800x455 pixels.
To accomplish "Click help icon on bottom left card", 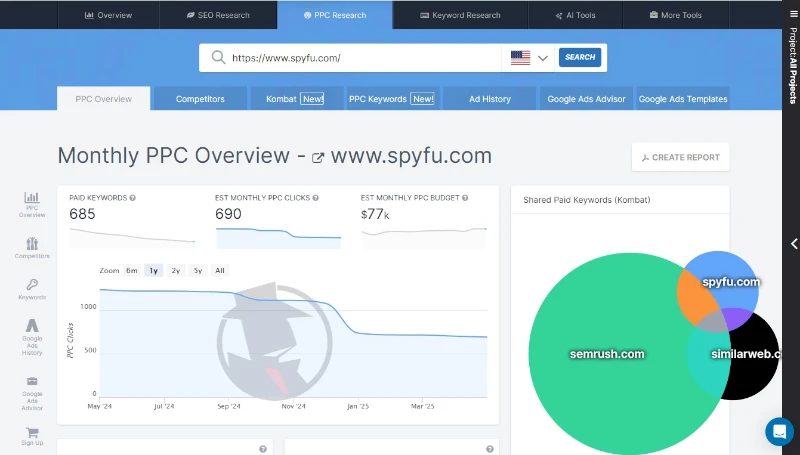I will click(263, 449).
